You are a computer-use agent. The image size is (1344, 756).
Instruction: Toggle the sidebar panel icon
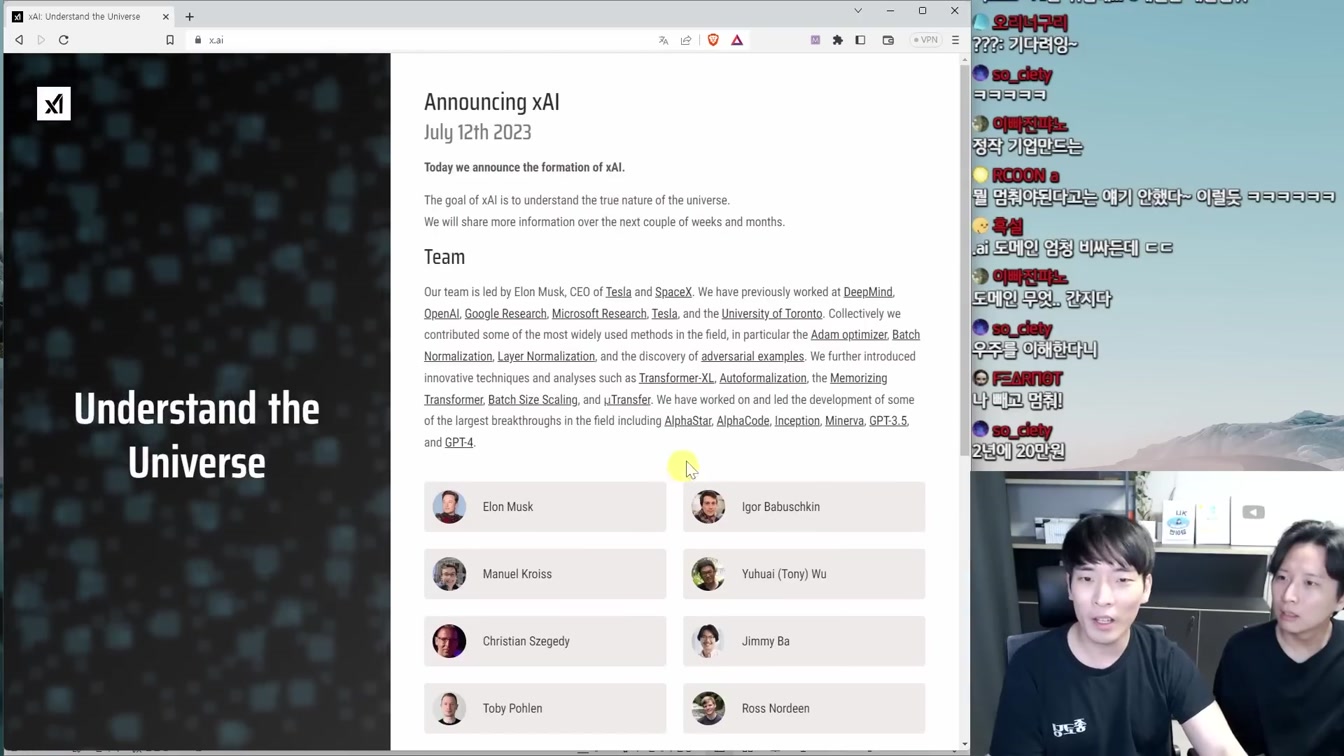(x=860, y=40)
